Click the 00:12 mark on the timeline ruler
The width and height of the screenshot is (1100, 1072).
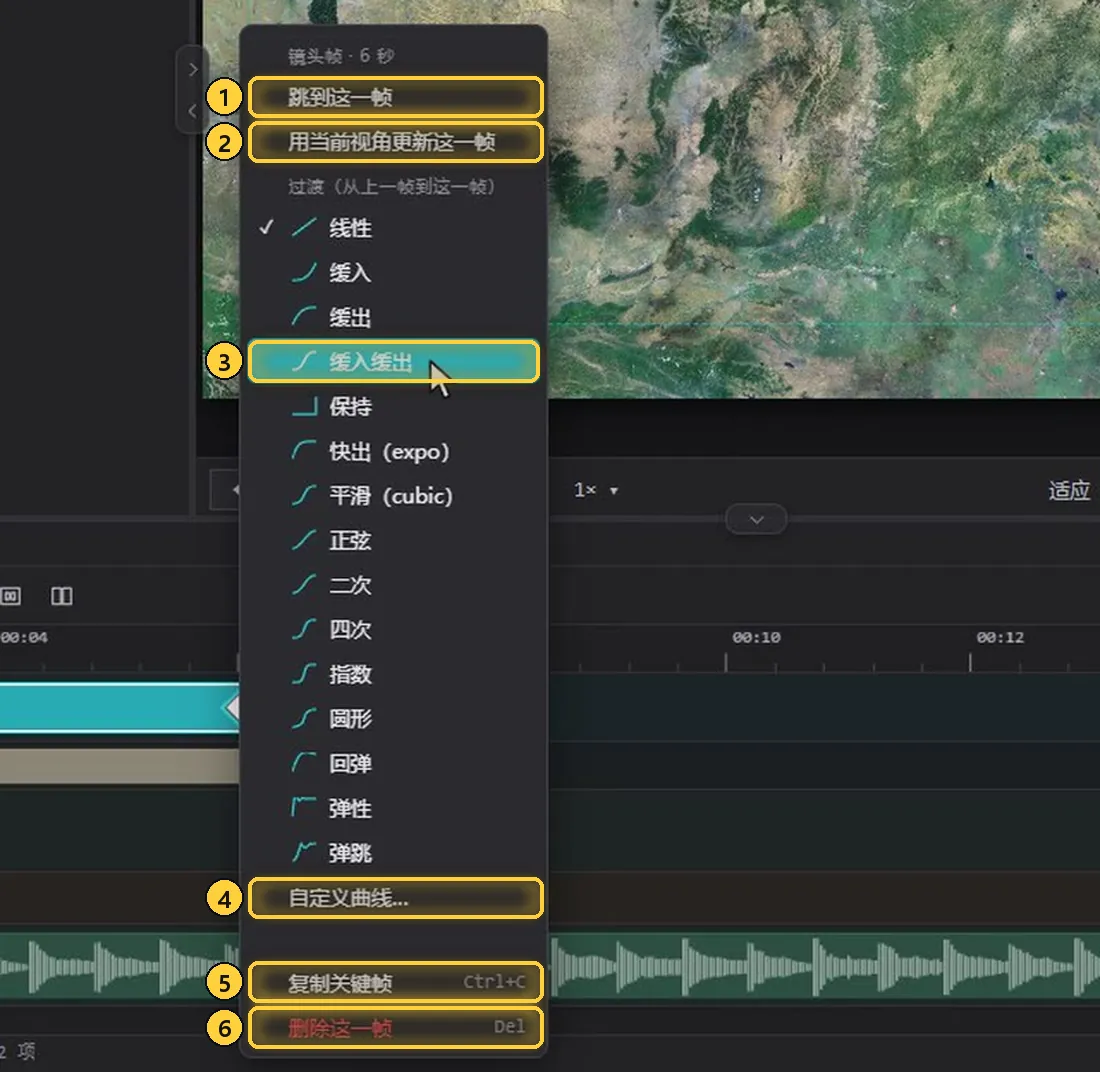pos(1000,638)
